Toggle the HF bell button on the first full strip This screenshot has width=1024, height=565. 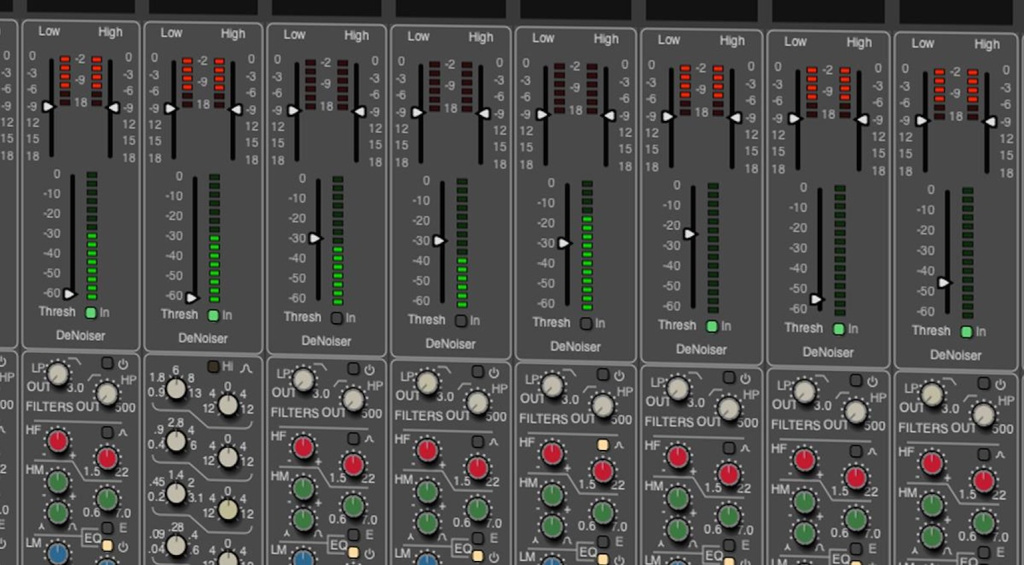[x=108, y=432]
